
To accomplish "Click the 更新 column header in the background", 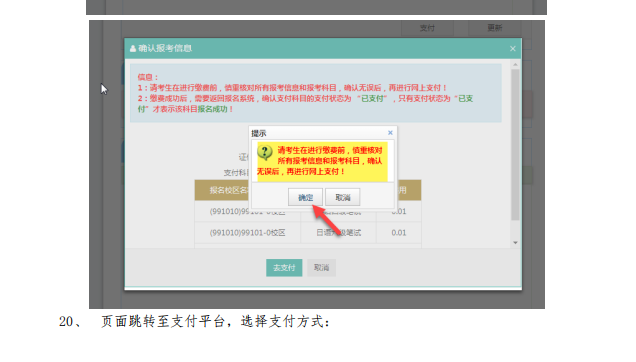I will (494, 28).
